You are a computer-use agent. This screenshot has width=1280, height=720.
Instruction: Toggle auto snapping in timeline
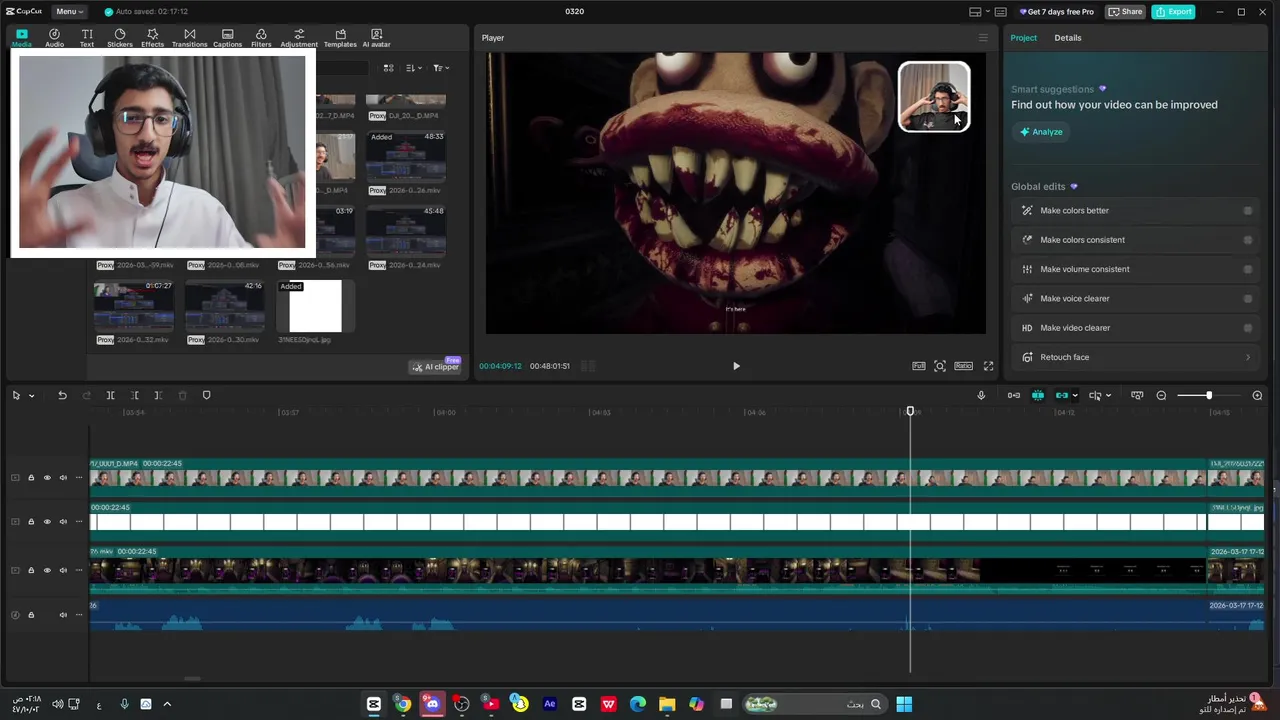[1038, 395]
